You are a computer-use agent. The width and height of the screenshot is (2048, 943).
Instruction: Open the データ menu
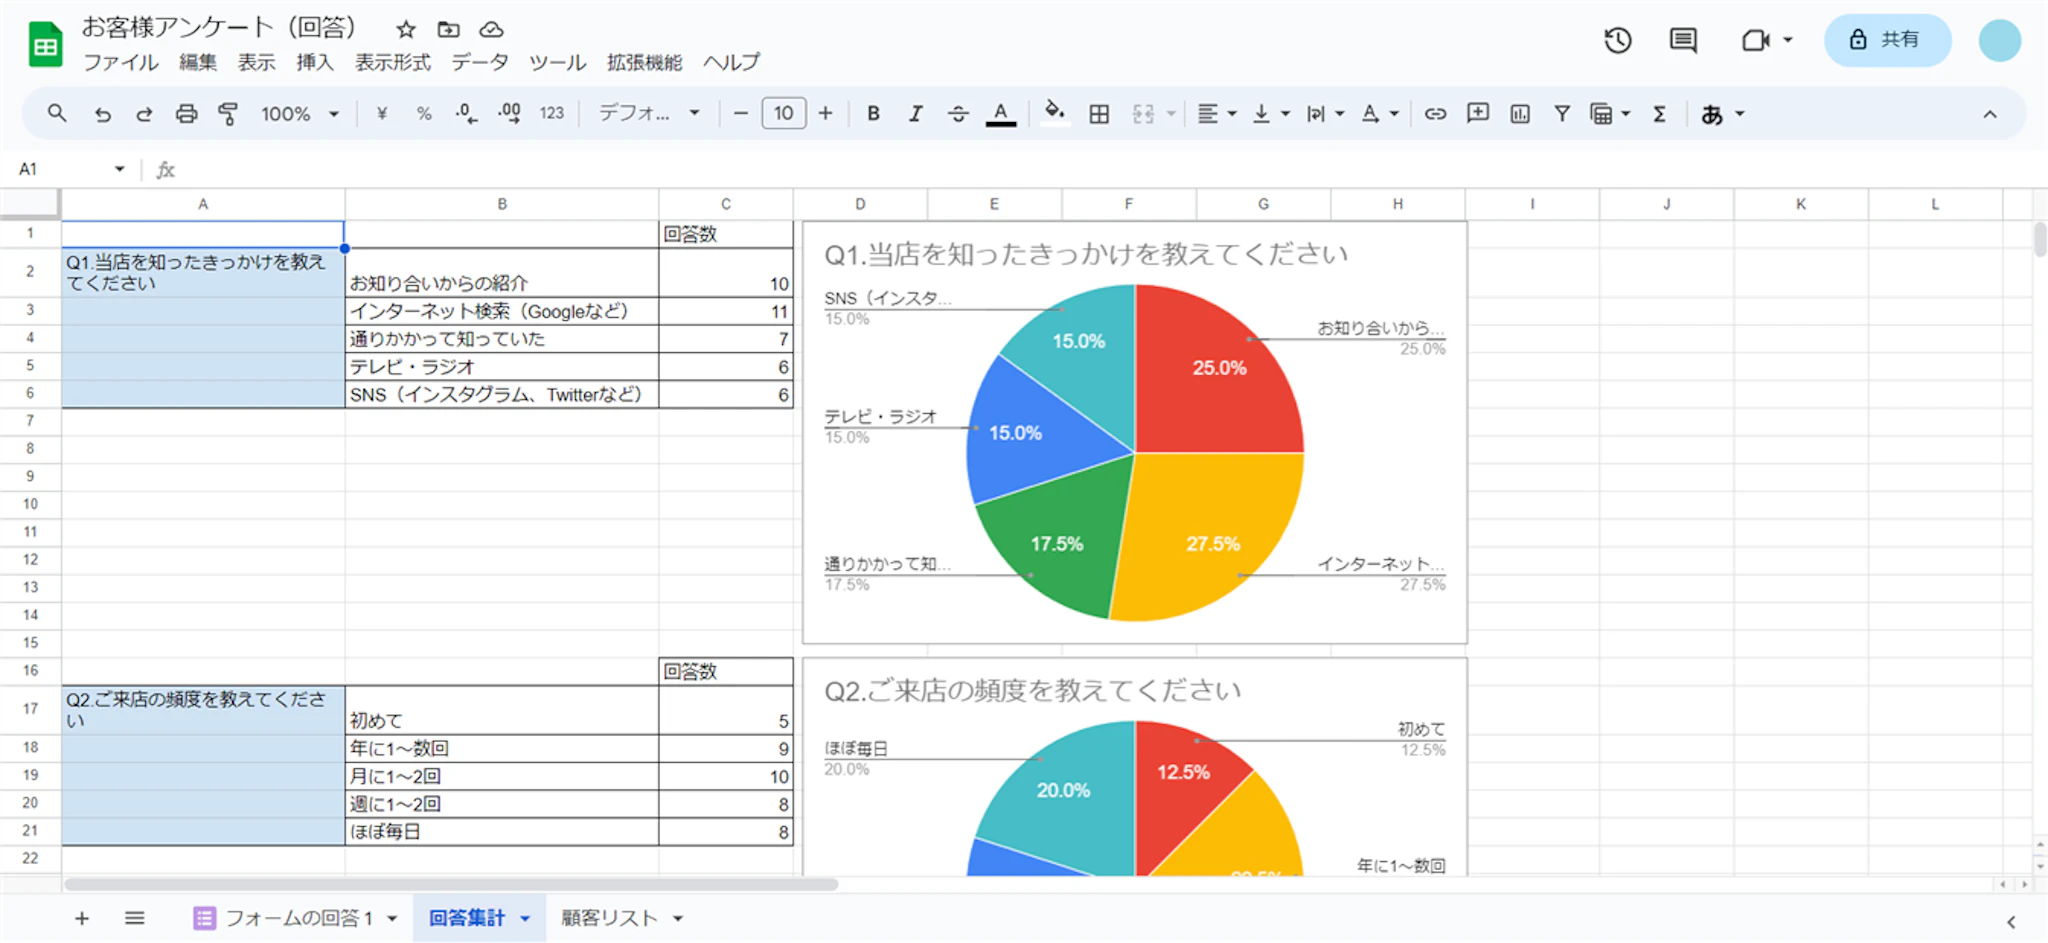479,62
